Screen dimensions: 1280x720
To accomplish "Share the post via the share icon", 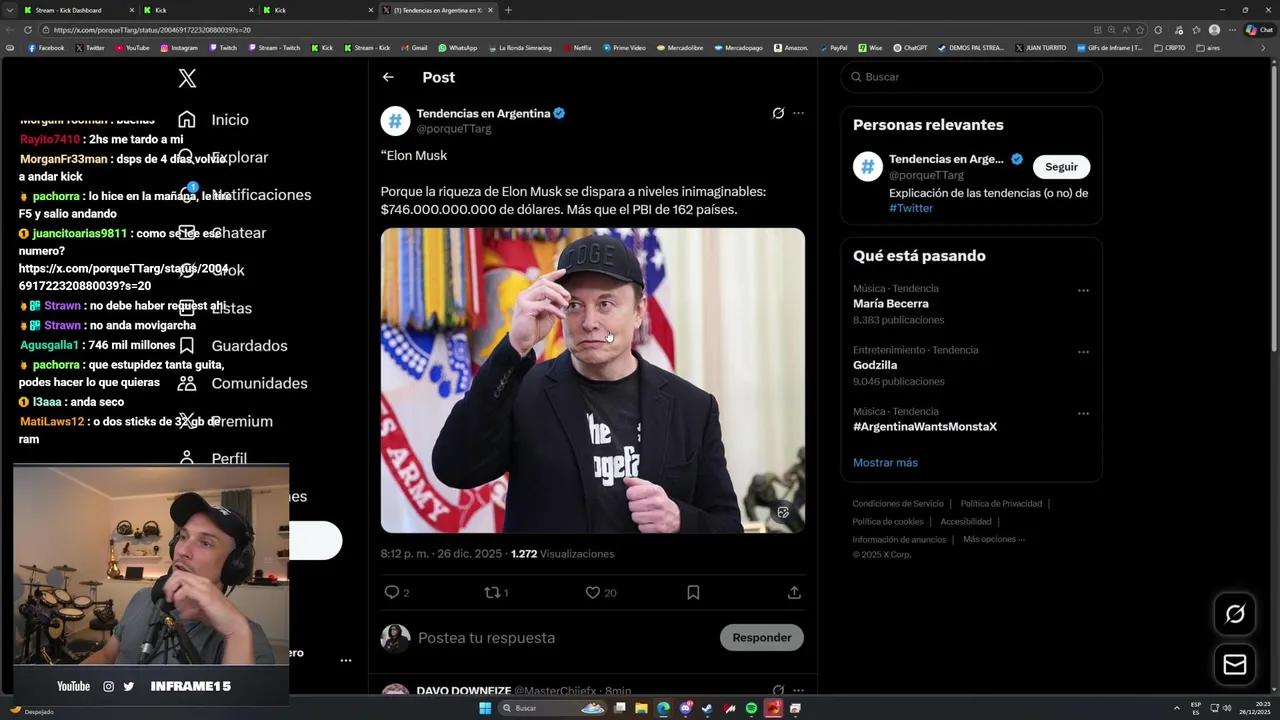I will tap(794, 592).
